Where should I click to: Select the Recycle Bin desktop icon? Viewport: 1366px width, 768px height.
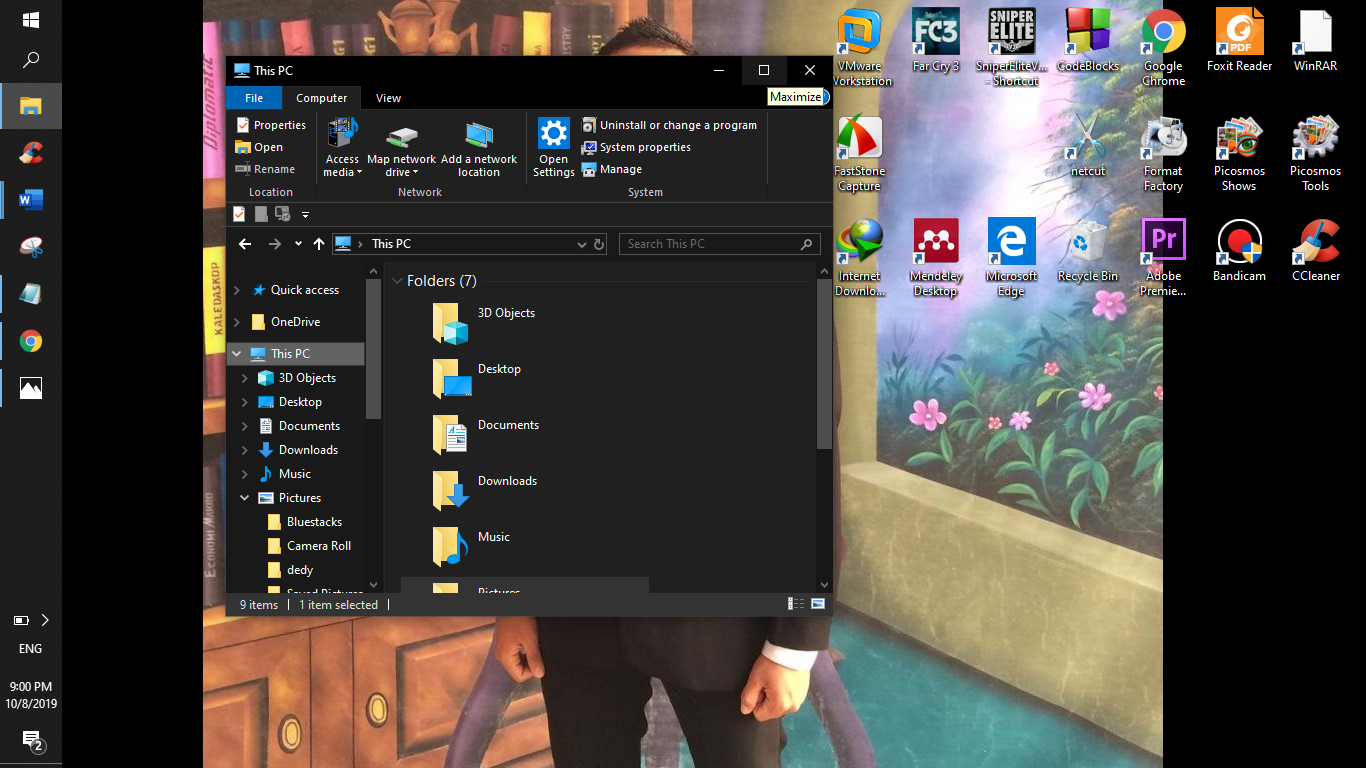click(1088, 251)
